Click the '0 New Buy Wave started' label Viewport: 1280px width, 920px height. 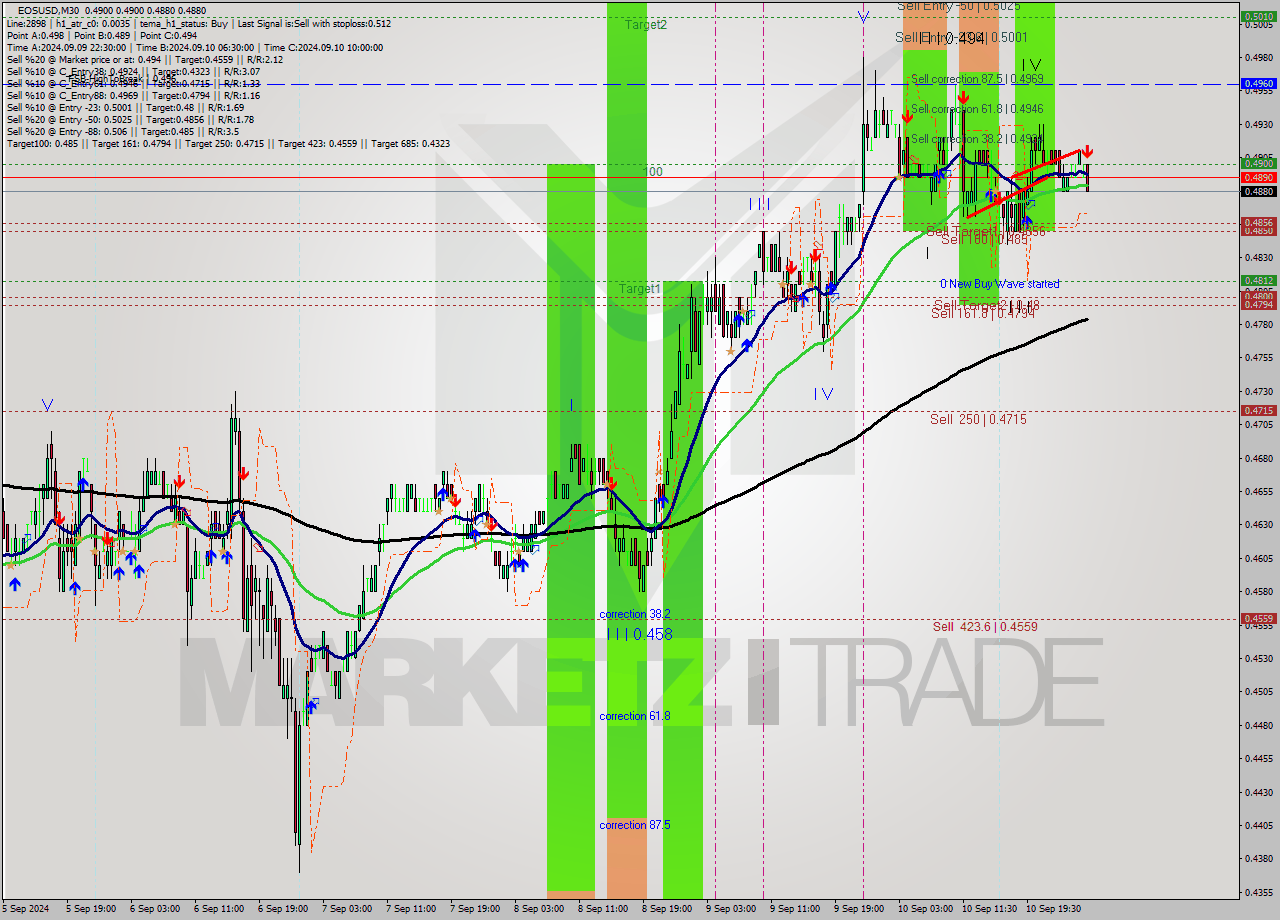point(999,284)
